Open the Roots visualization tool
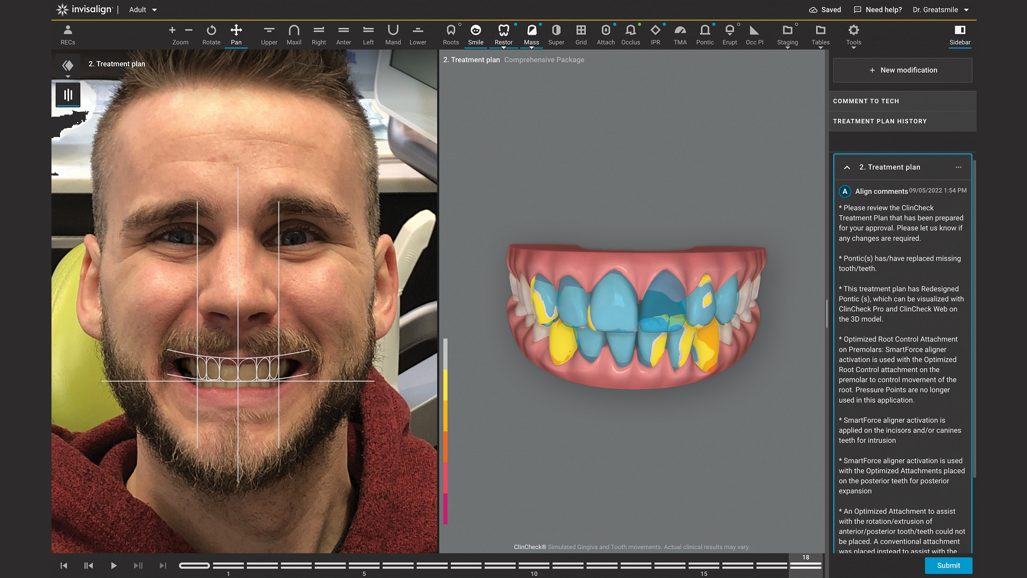Screen dimensions: 1027x578 point(452,30)
